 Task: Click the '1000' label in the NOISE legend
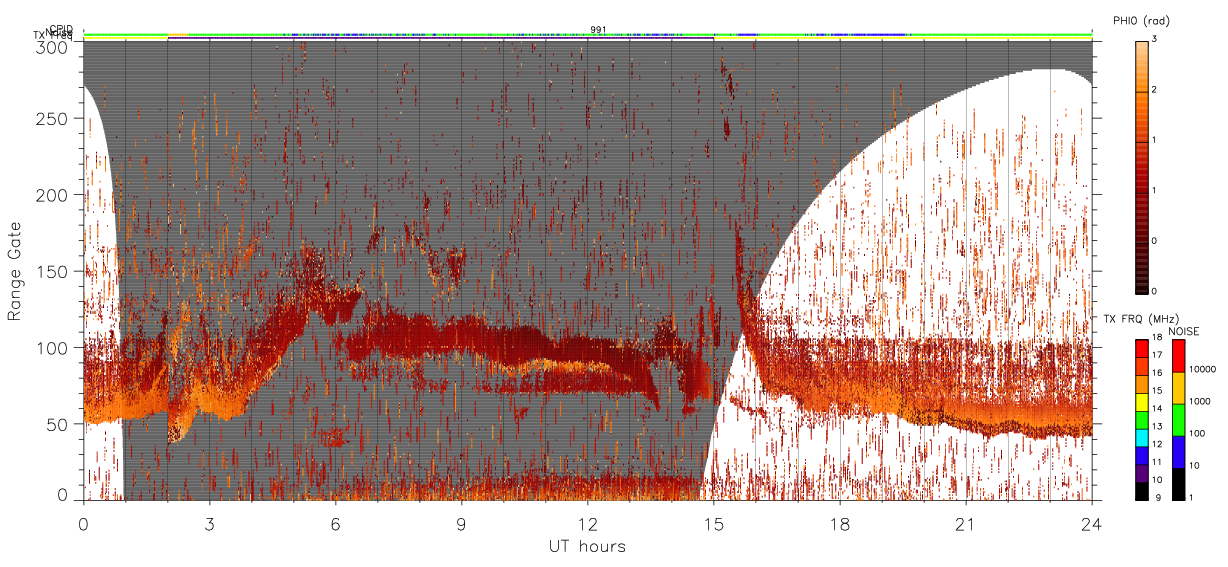(x=1202, y=401)
